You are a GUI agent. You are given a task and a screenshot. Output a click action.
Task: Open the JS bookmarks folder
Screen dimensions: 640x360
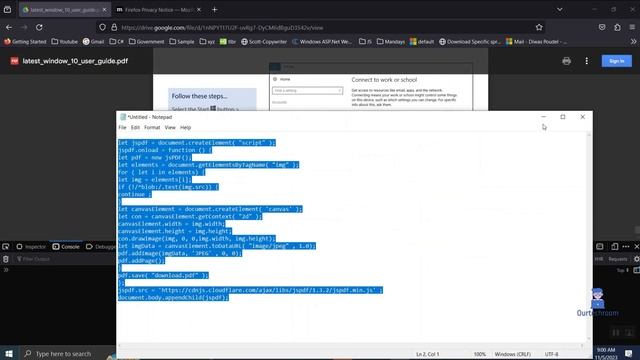[365, 42]
